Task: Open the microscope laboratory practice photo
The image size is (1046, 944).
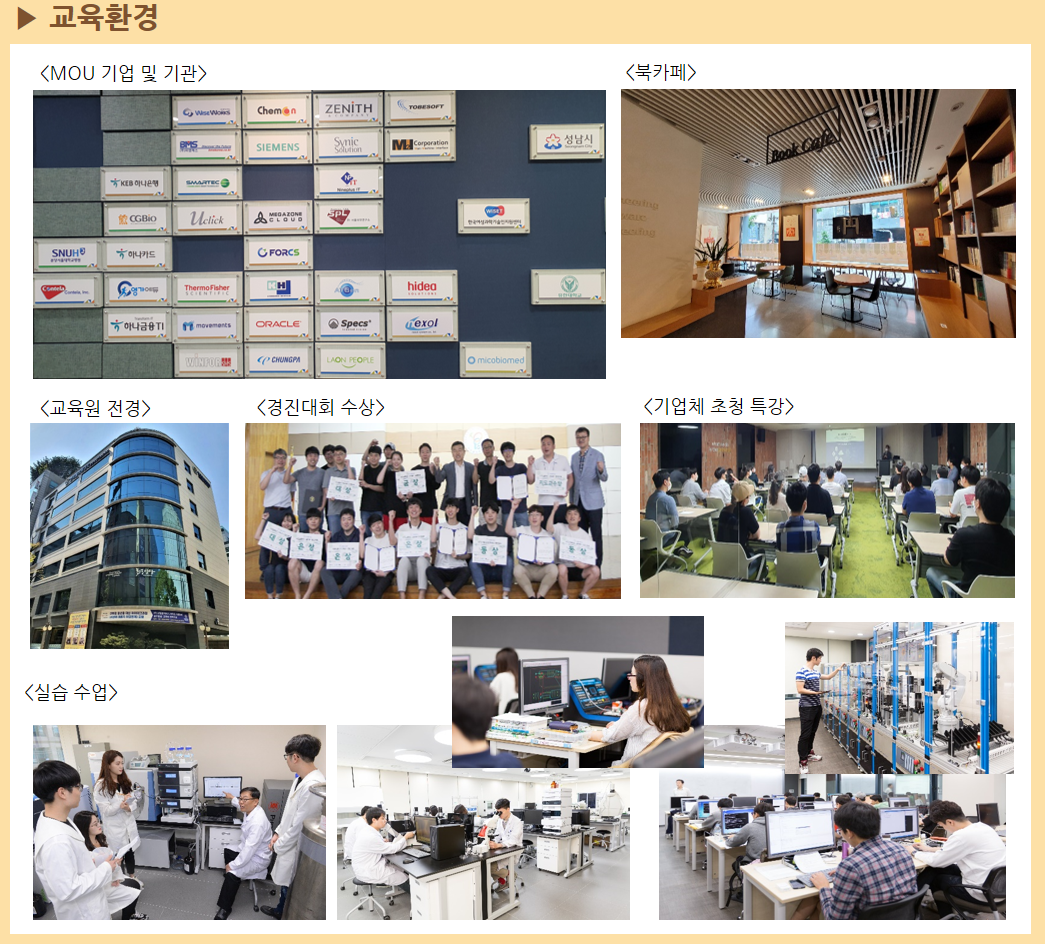Action: pyautogui.click(x=483, y=843)
